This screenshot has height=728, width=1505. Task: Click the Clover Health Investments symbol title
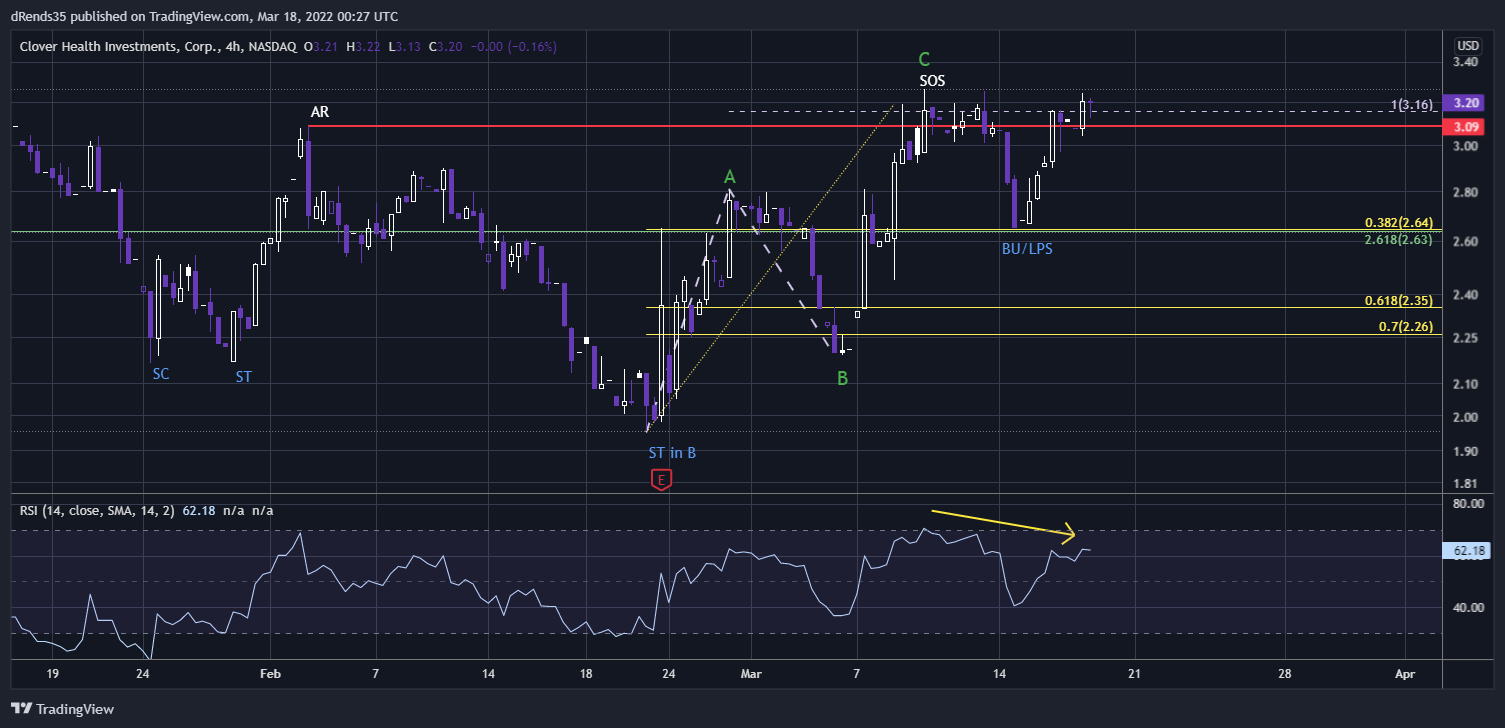tap(156, 46)
